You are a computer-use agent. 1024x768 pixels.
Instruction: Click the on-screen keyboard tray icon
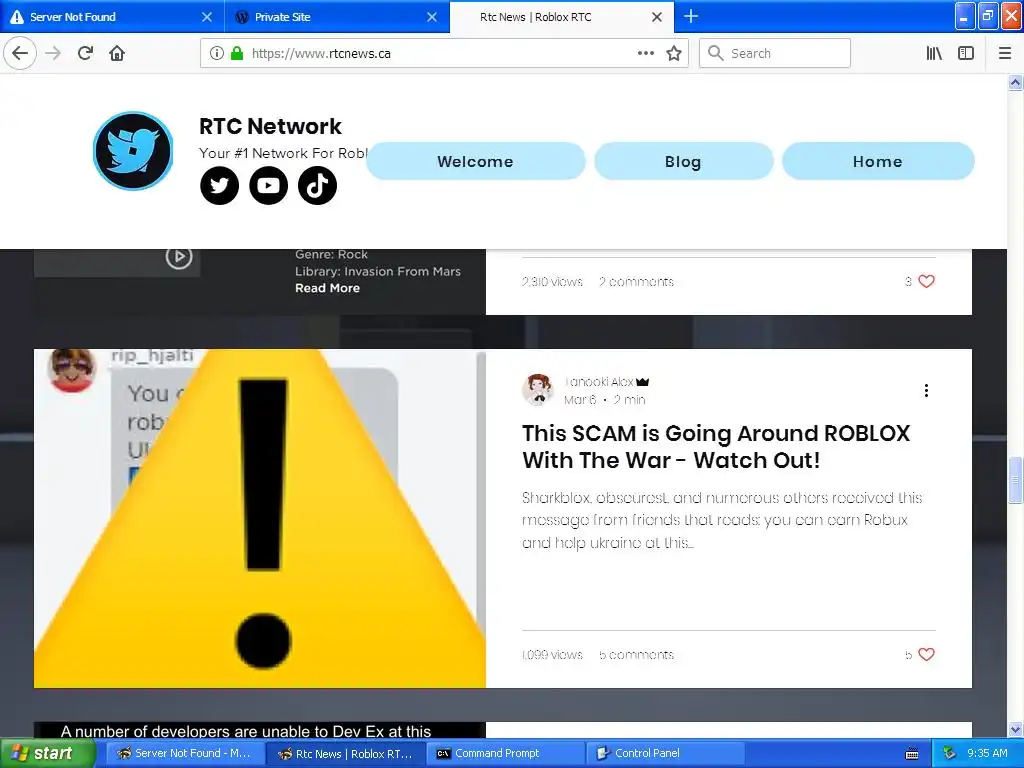click(x=912, y=754)
